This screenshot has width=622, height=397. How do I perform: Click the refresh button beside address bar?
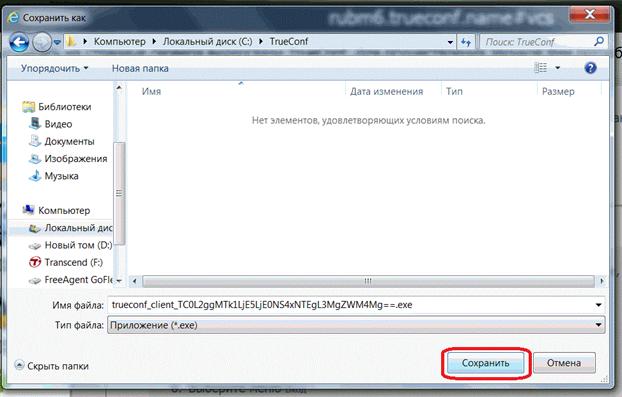[x=466, y=42]
